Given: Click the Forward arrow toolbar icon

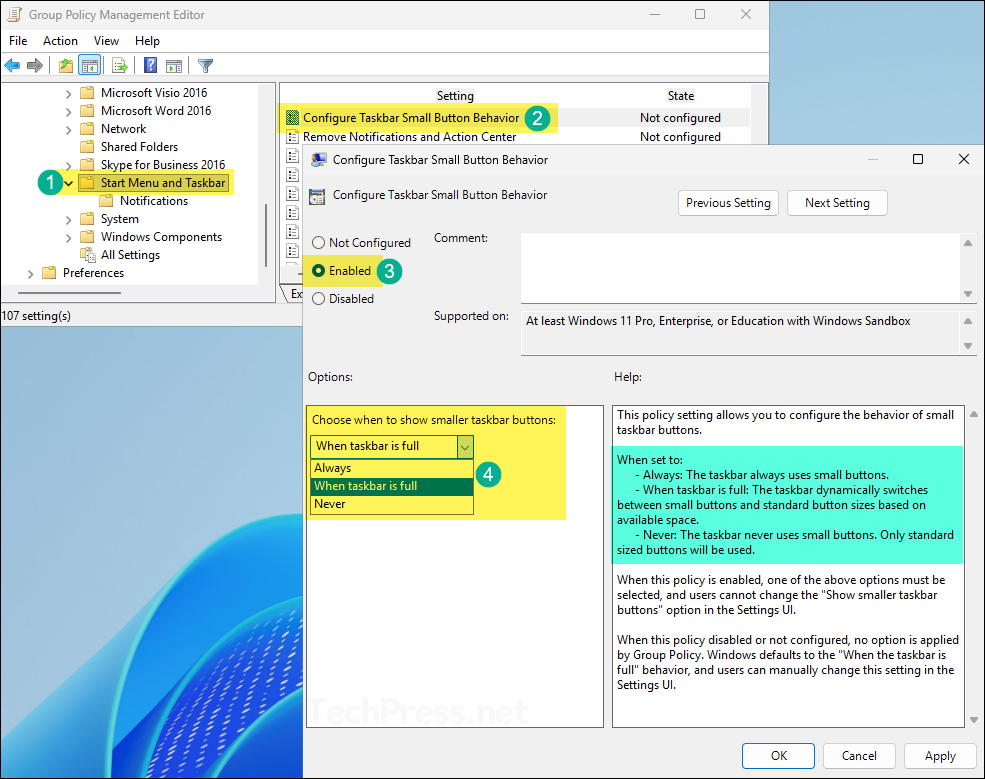Looking at the screenshot, I should [35, 66].
